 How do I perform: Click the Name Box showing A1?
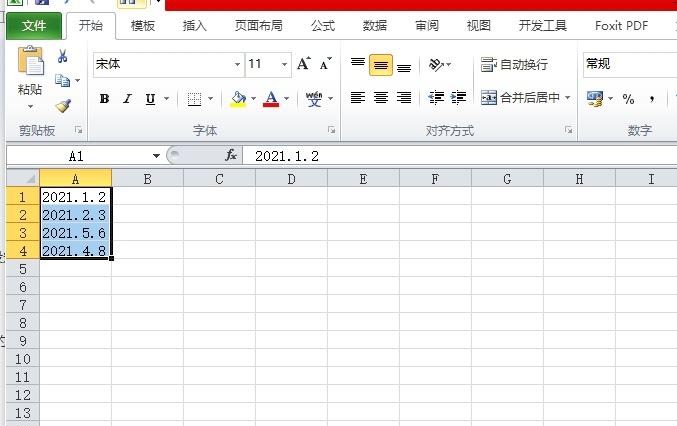click(76, 156)
